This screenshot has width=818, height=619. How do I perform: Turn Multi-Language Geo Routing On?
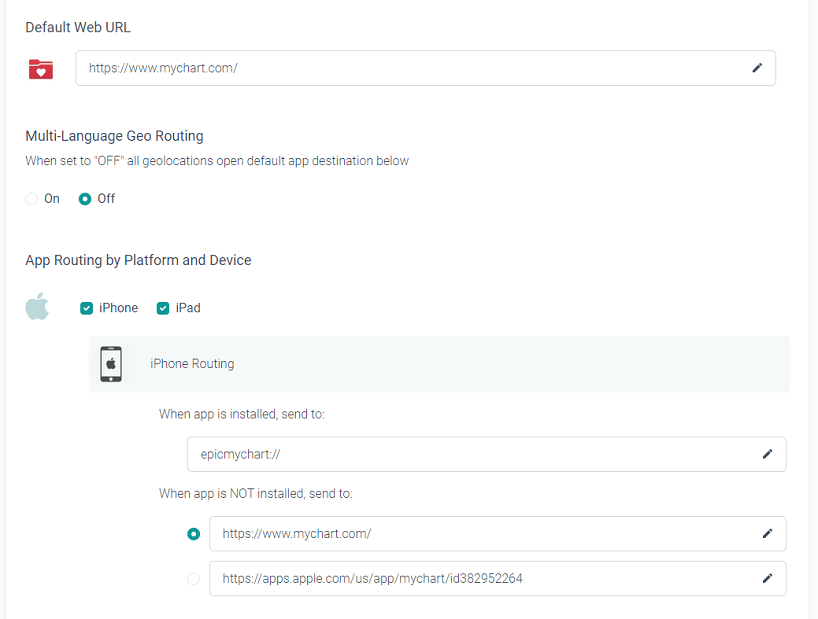(x=32, y=199)
